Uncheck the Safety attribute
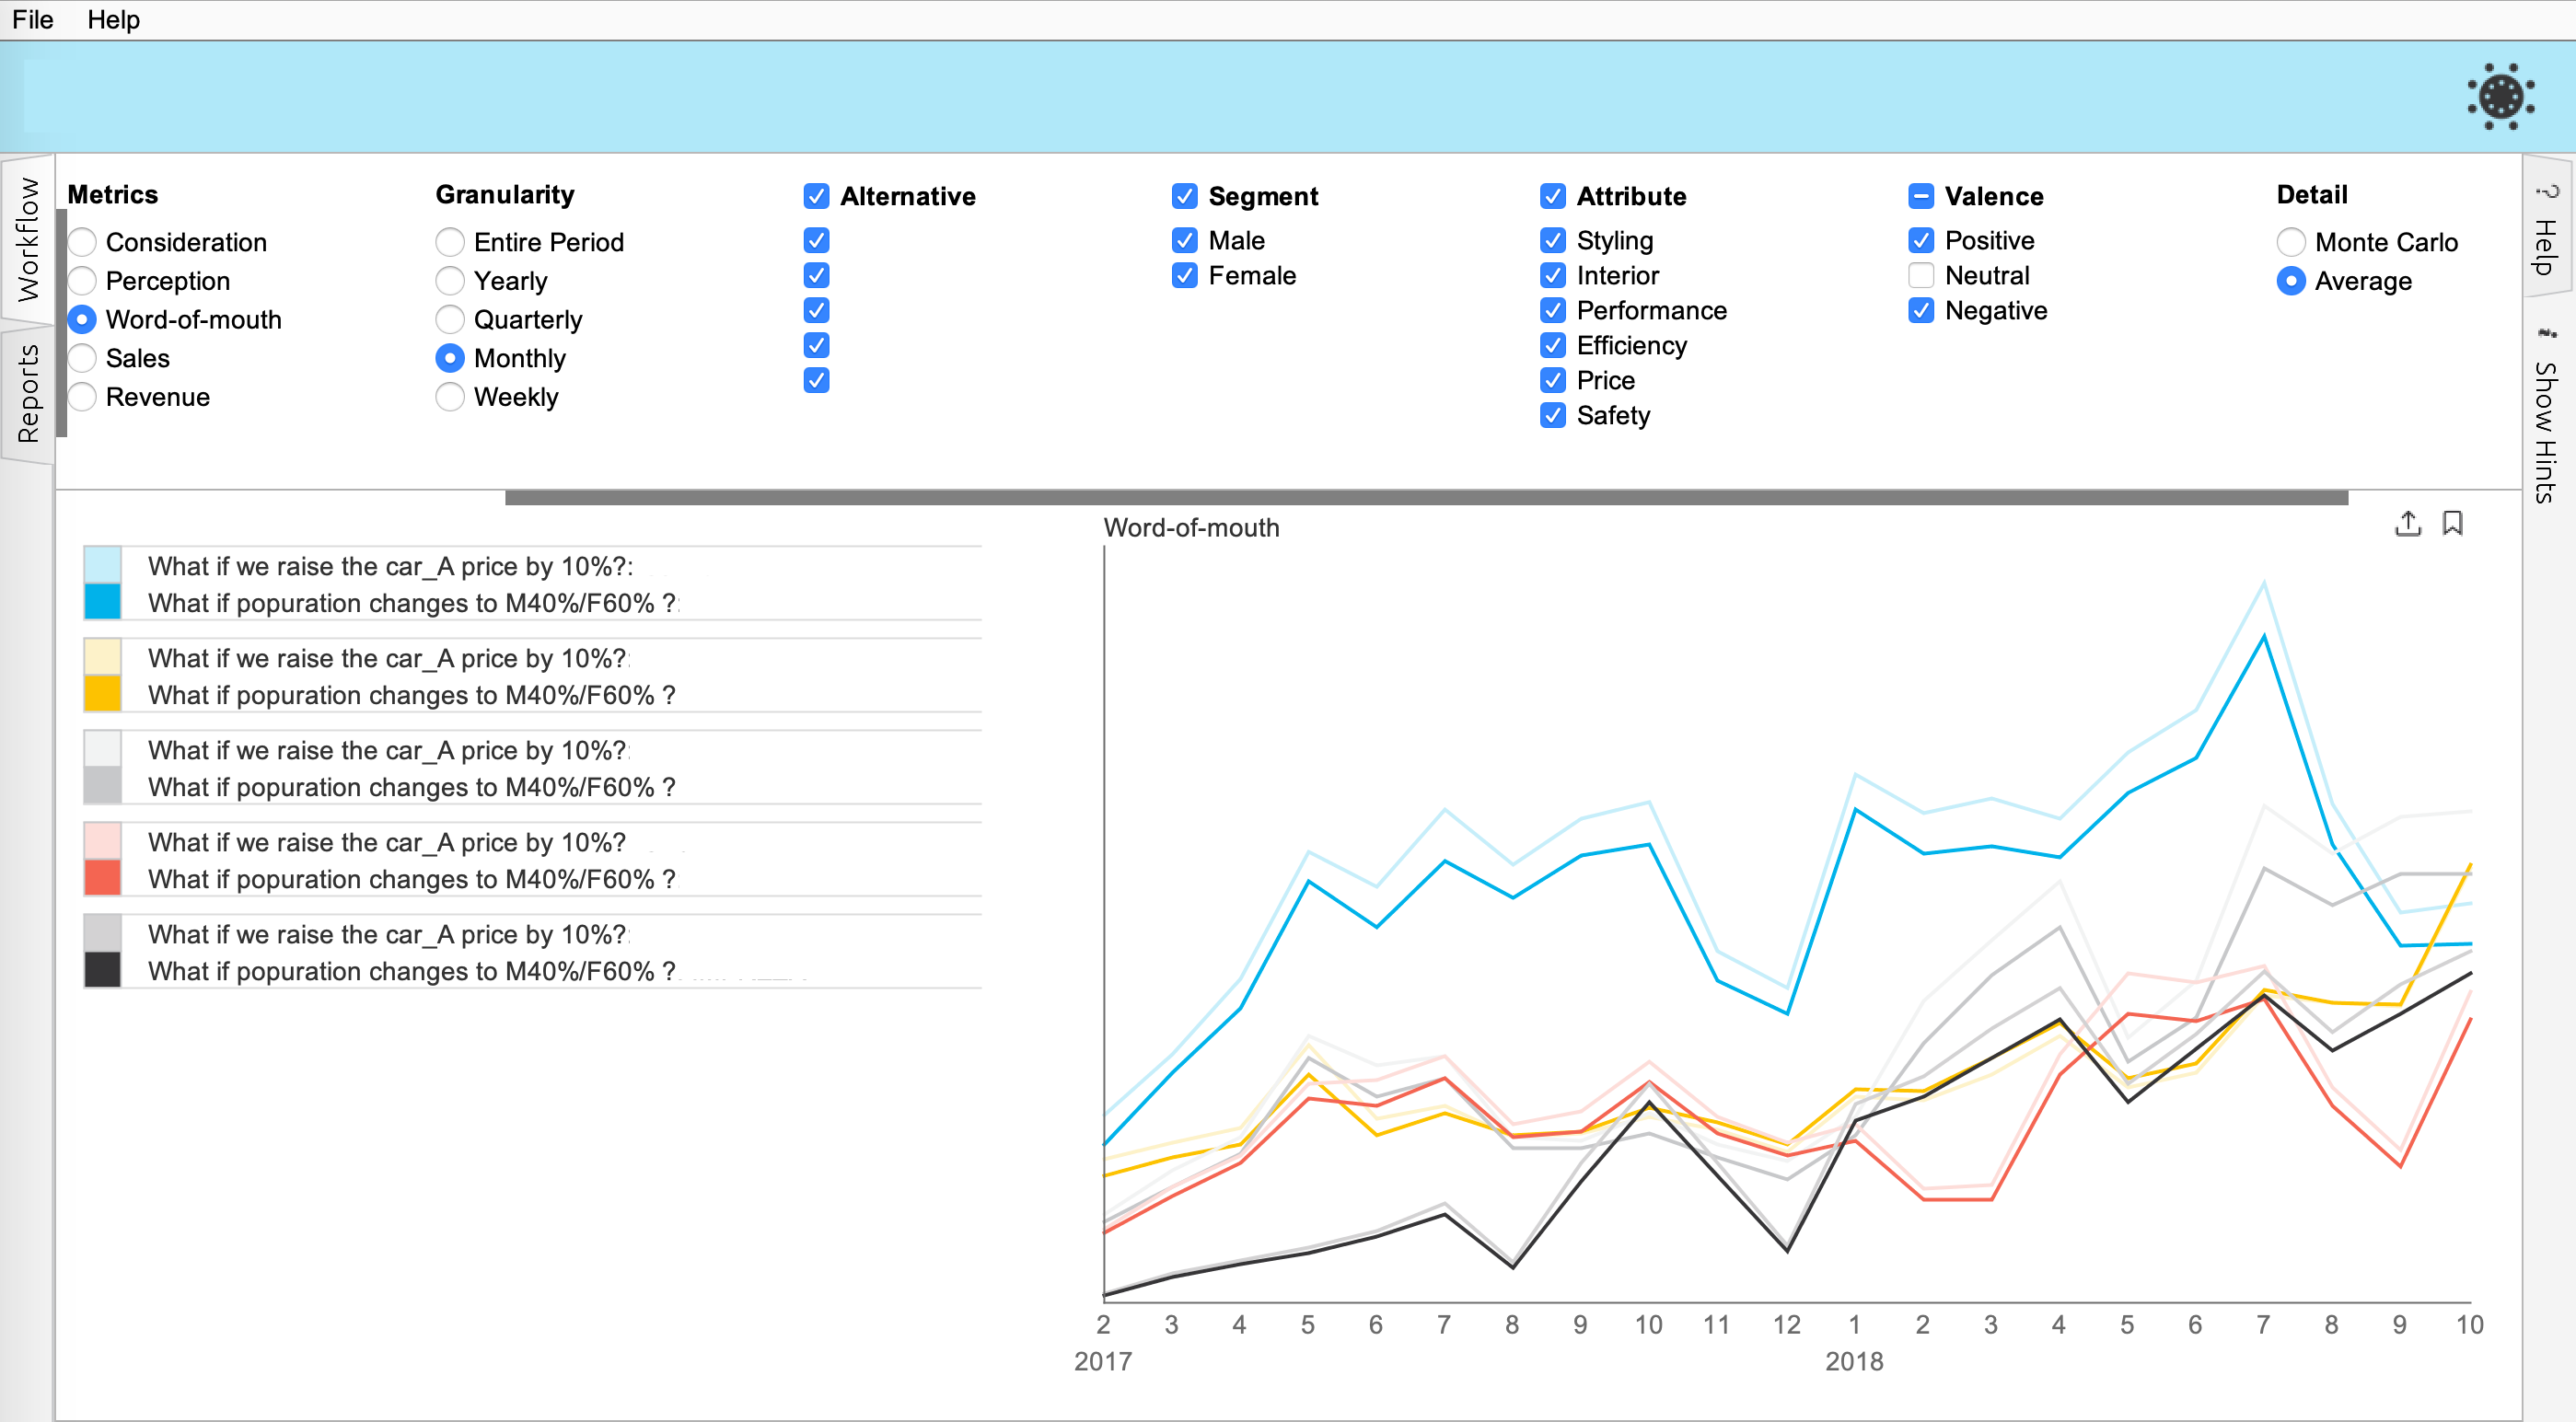The image size is (2576, 1422). pyautogui.click(x=1552, y=415)
